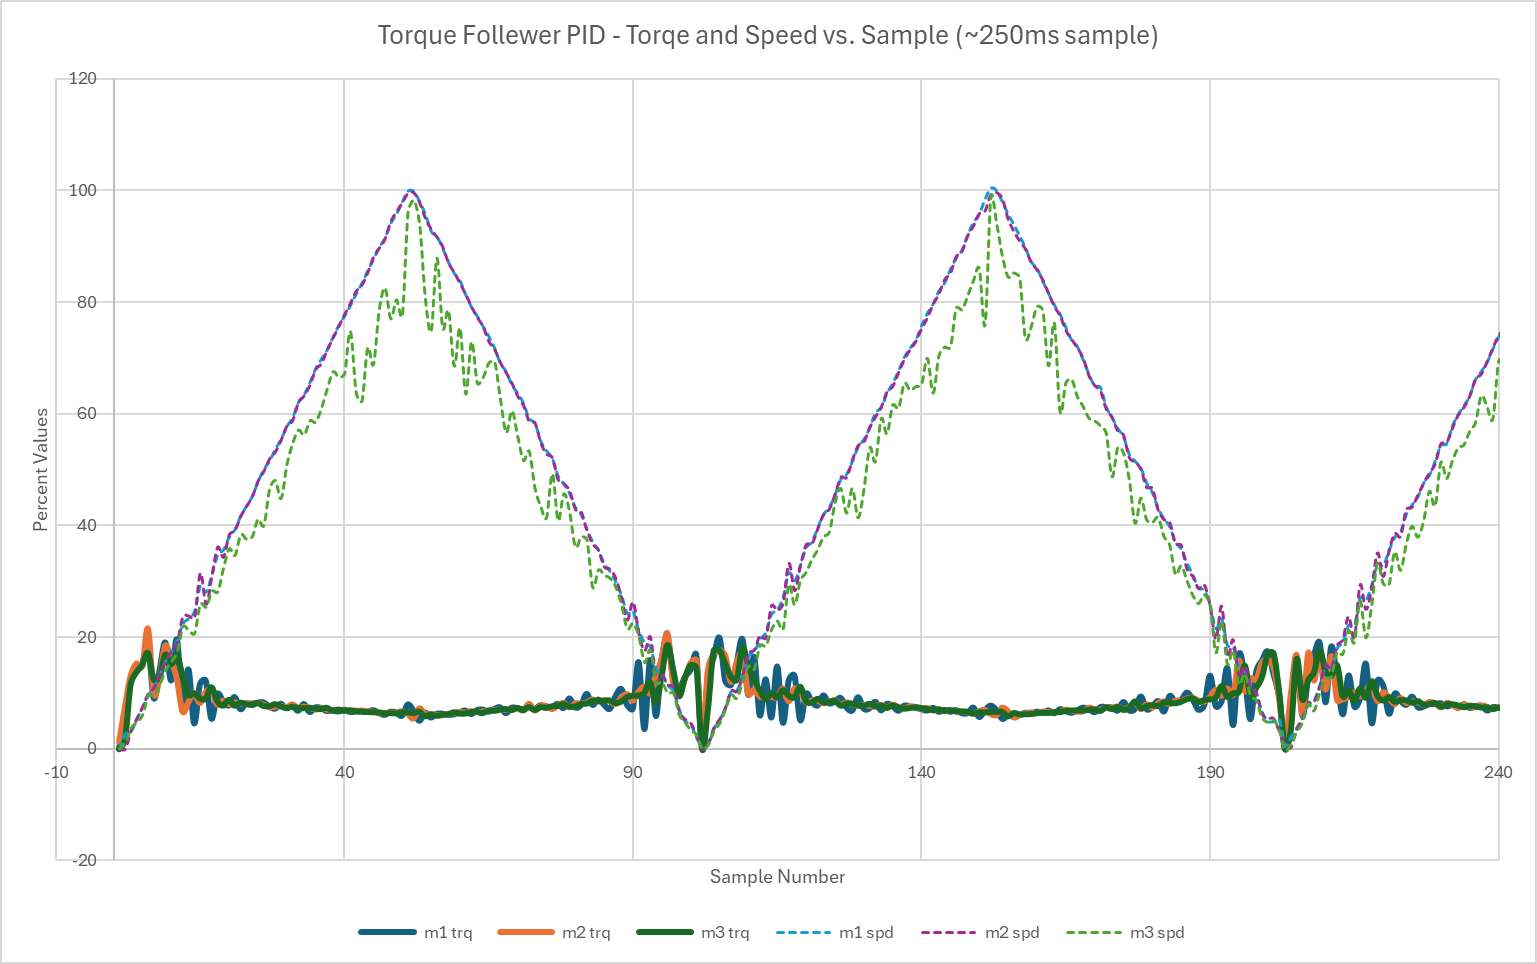Select the Percent Values axis title
Screen dimensions: 1537x964
click(40, 469)
